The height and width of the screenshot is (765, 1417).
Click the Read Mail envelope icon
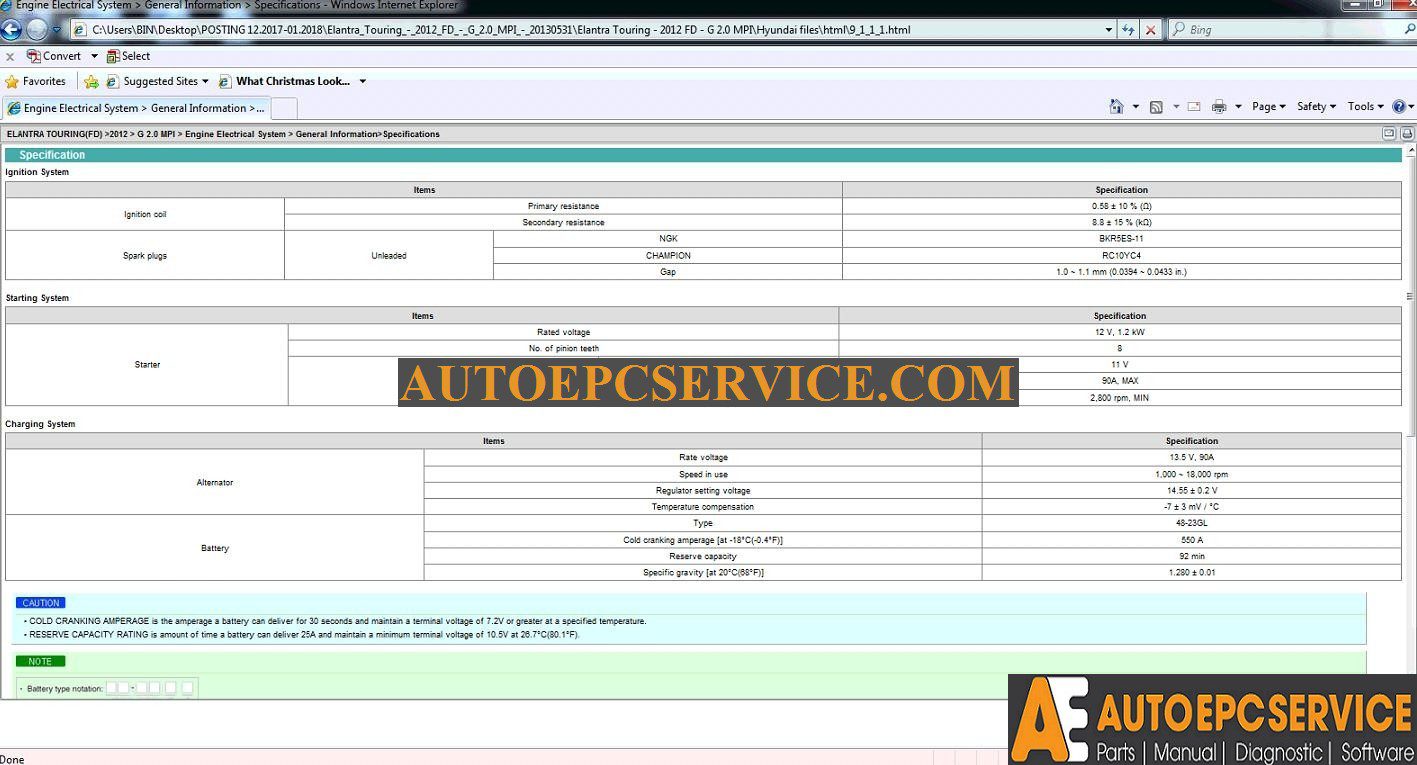[x=1194, y=107]
